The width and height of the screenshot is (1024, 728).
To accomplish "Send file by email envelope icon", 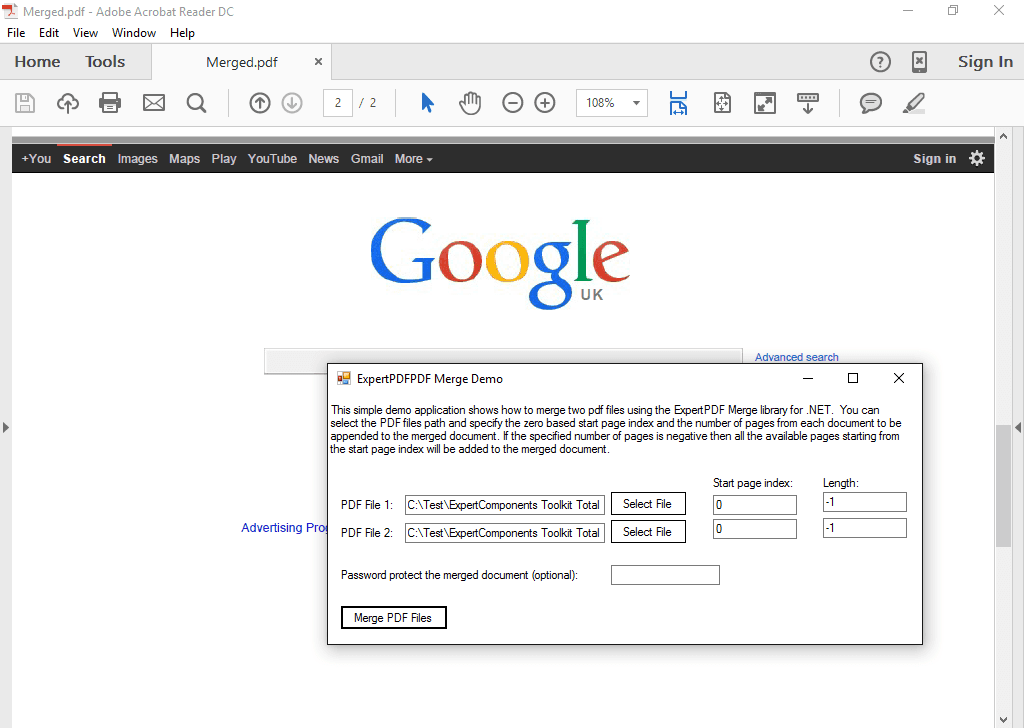I will pyautogui.click(x=154, y=103).
